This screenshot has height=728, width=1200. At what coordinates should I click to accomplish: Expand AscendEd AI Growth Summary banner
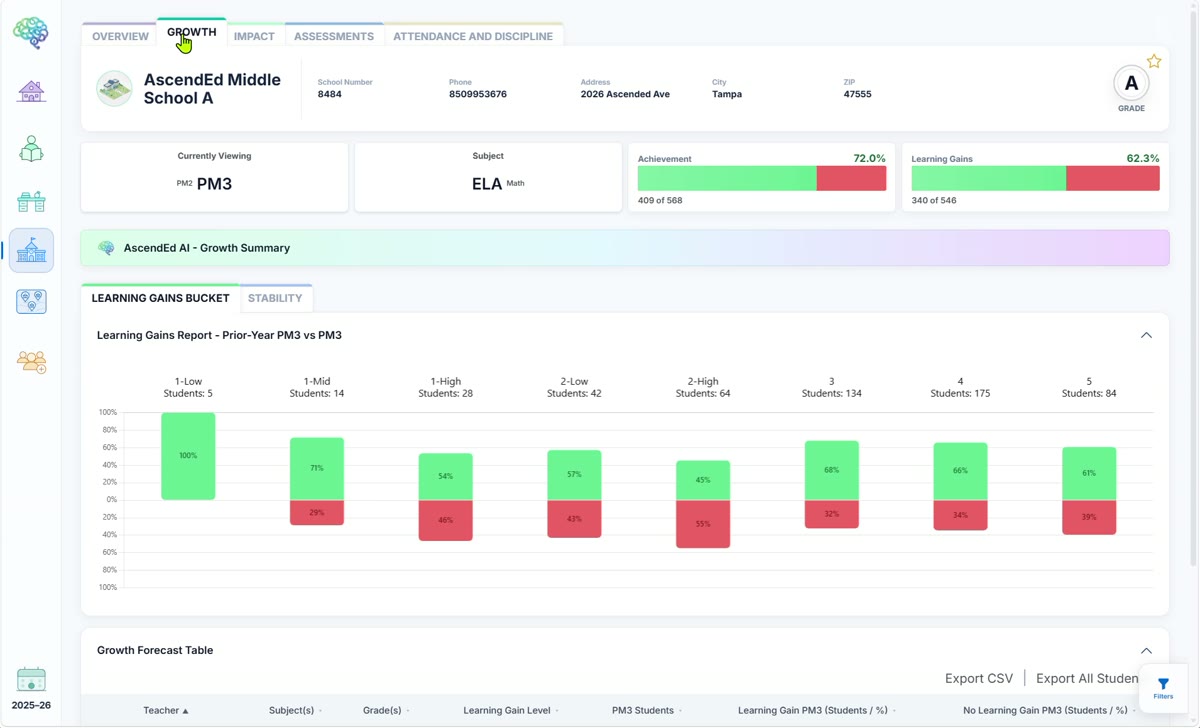625,248
